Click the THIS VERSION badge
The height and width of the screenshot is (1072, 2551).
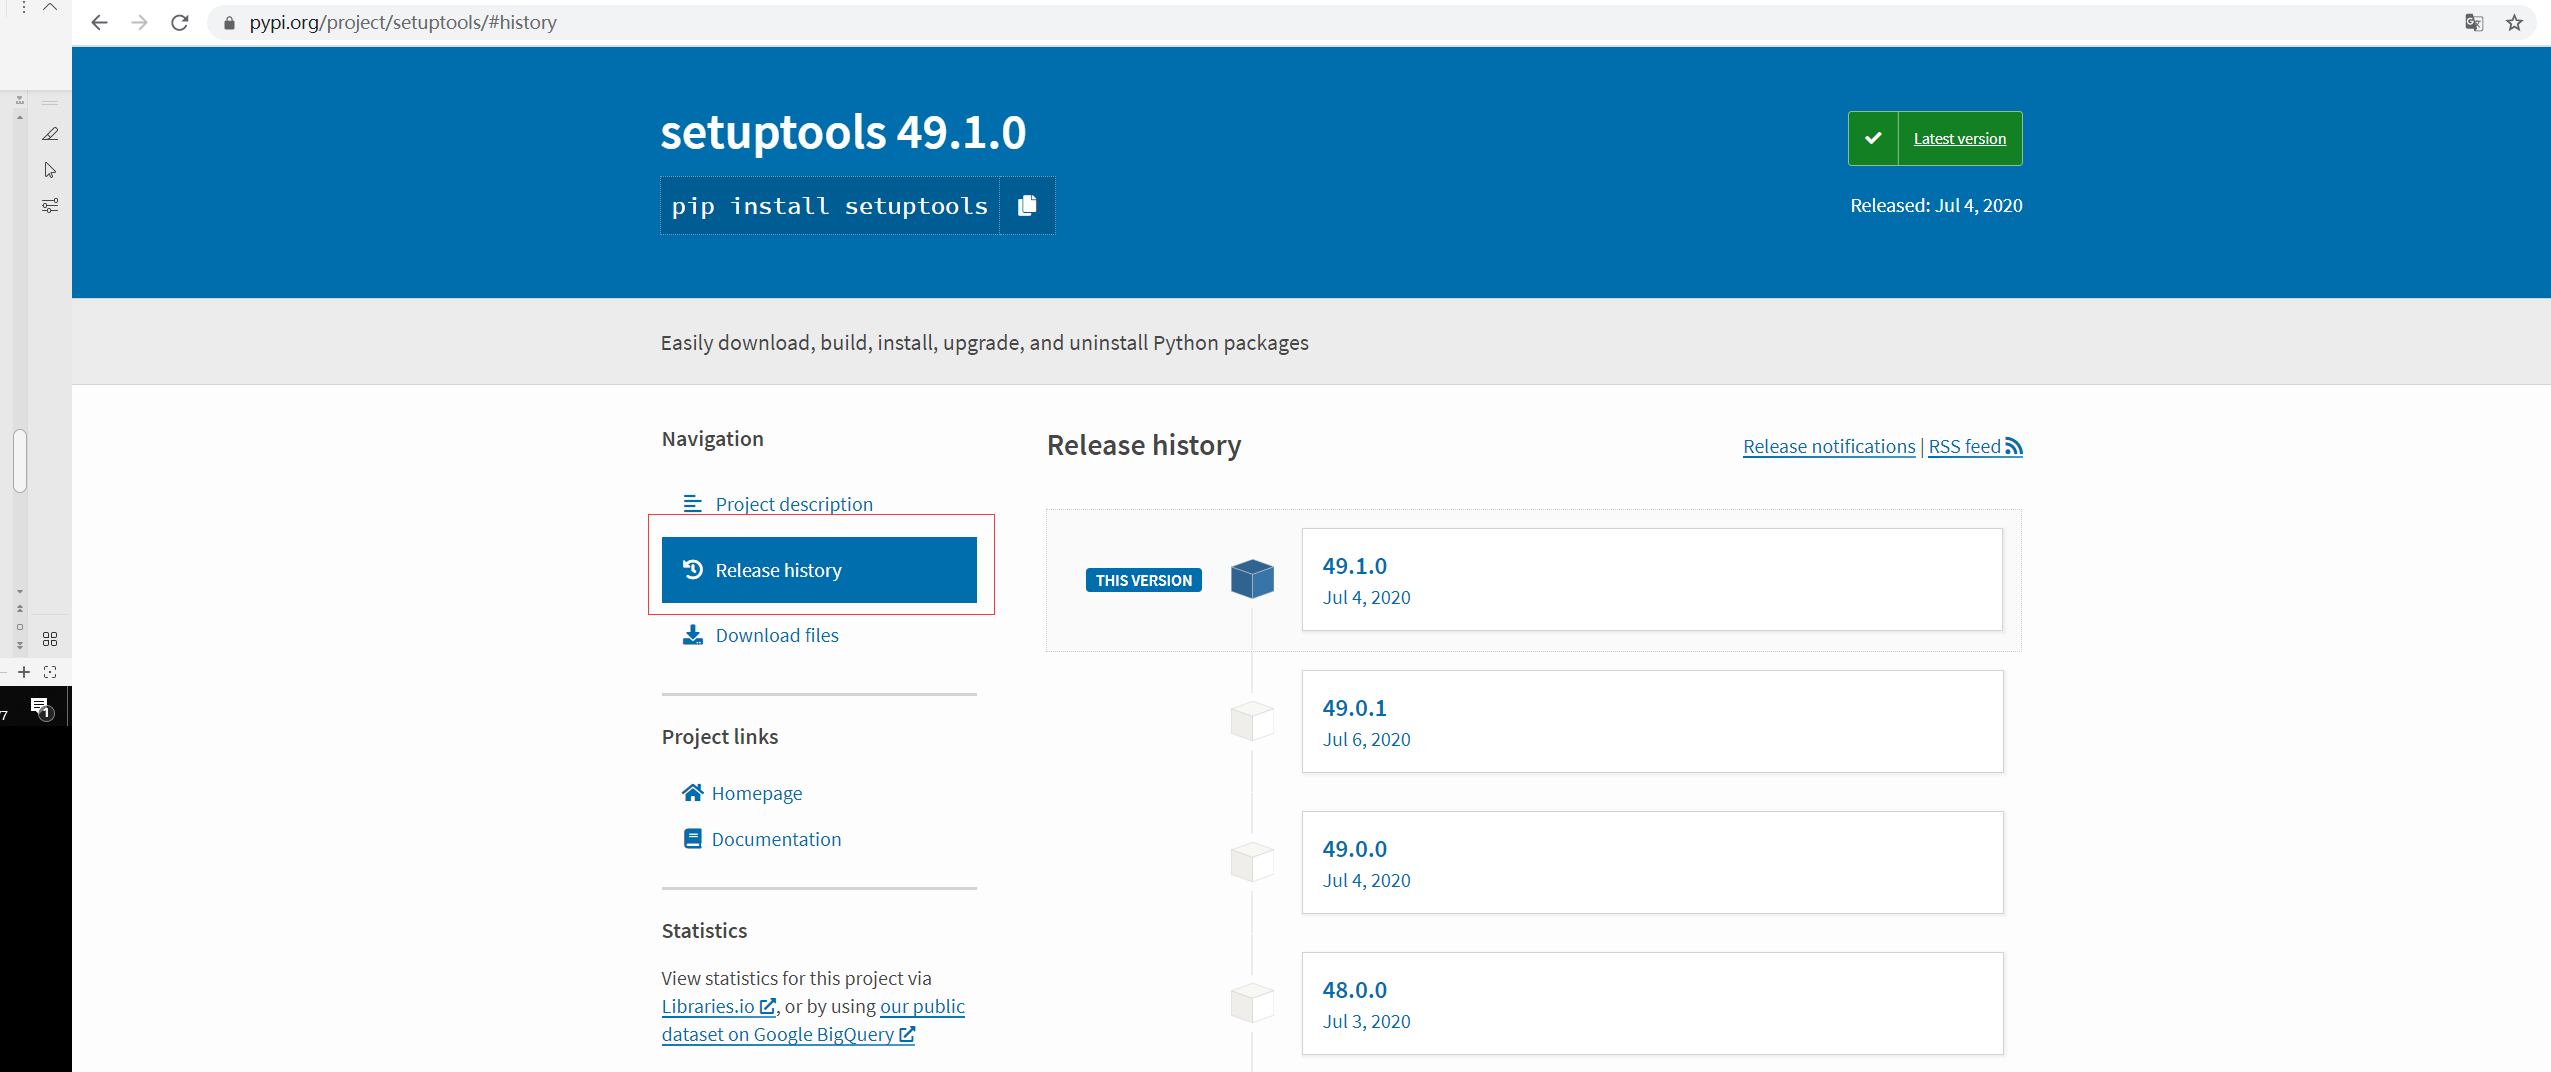pos(1143,580)
